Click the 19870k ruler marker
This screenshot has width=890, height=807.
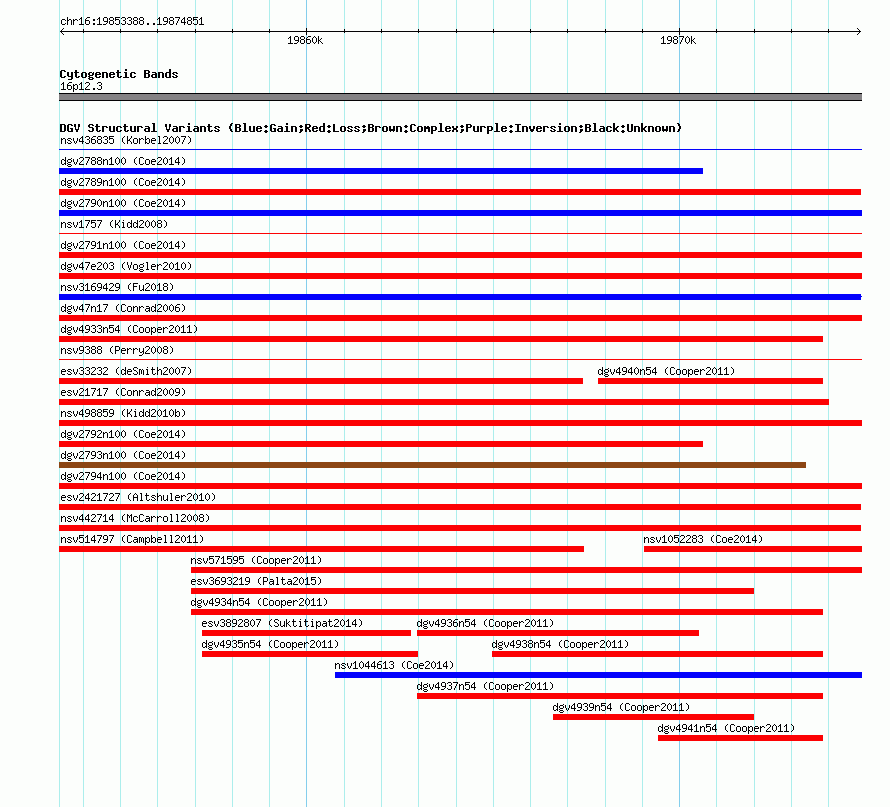[678, 40]
